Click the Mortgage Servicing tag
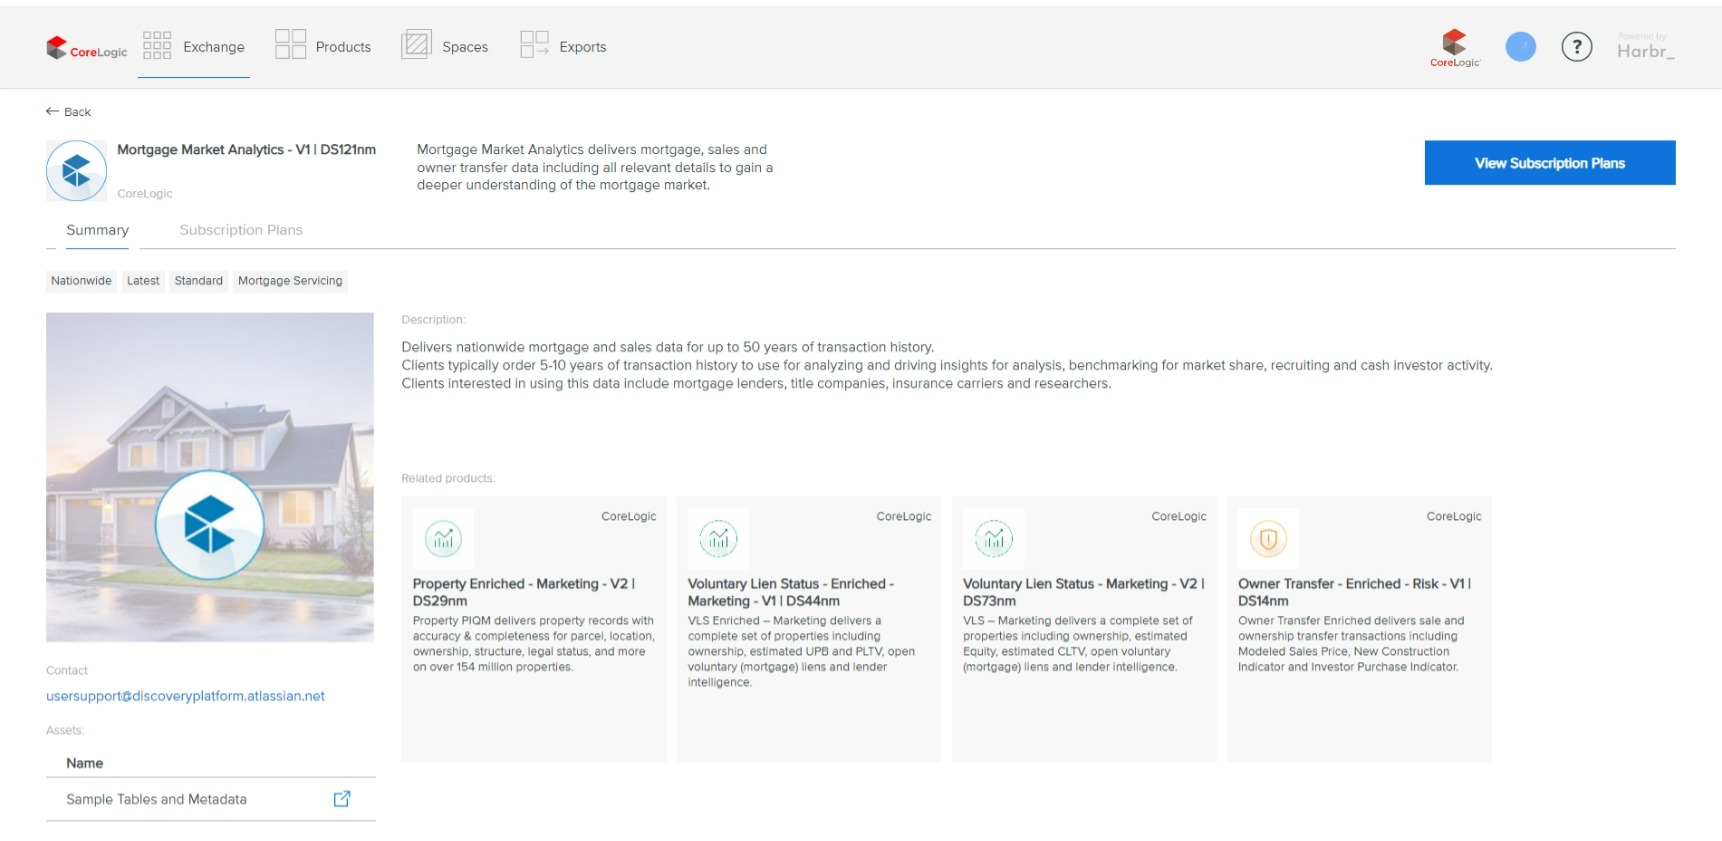This screenshot has height=841, width=1722. (x=290, y=281)
